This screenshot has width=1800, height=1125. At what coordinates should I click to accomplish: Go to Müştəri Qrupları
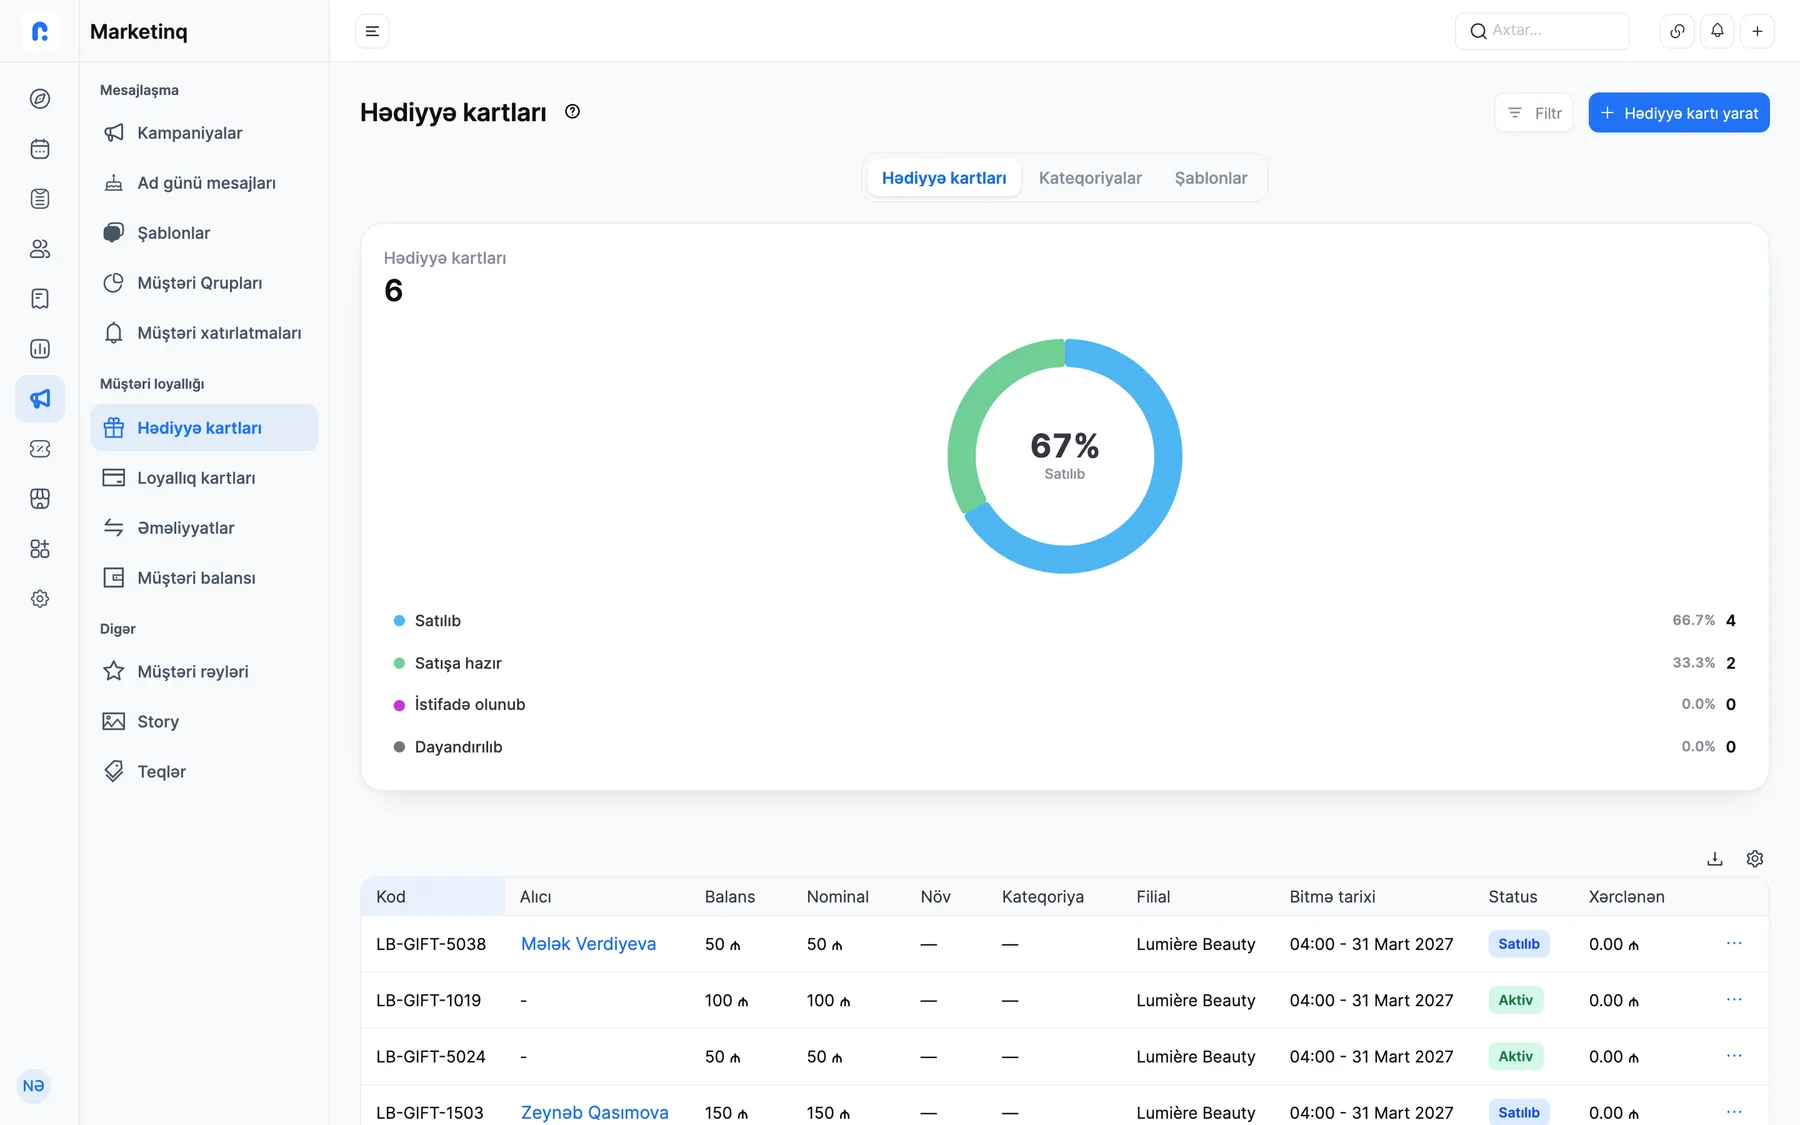204,283
